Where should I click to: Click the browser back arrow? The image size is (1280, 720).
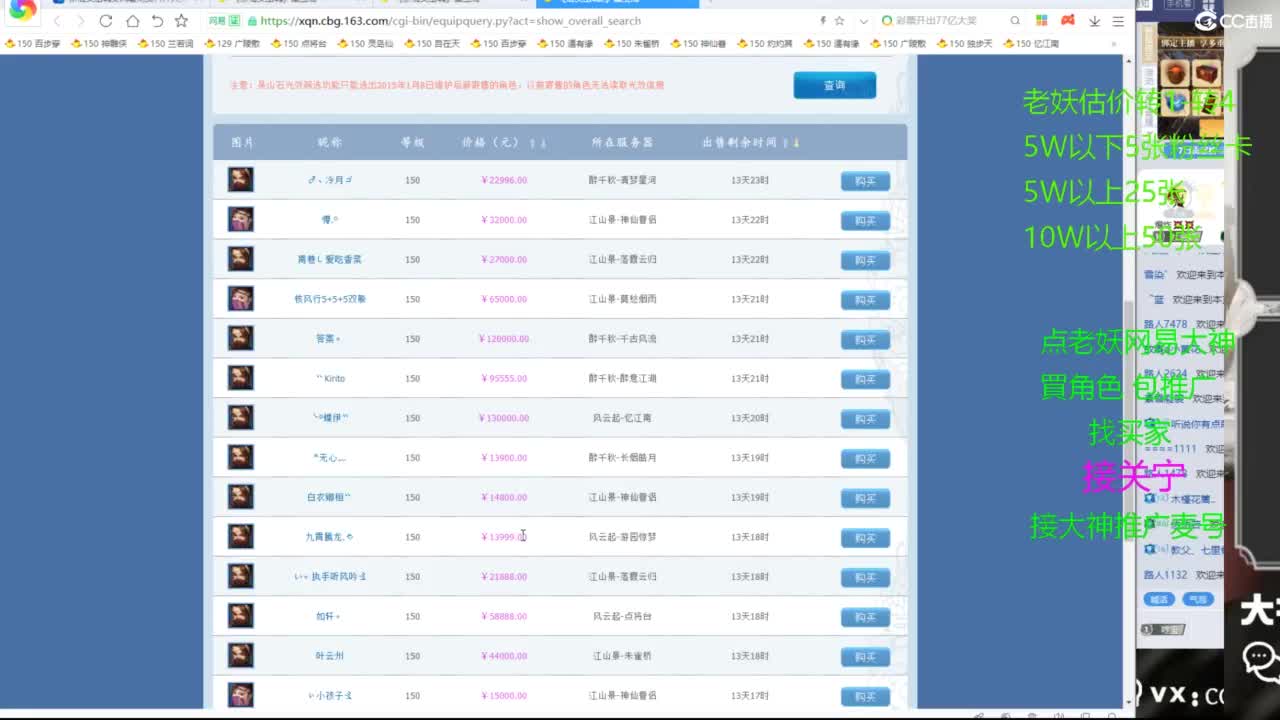tap(57, 21)
